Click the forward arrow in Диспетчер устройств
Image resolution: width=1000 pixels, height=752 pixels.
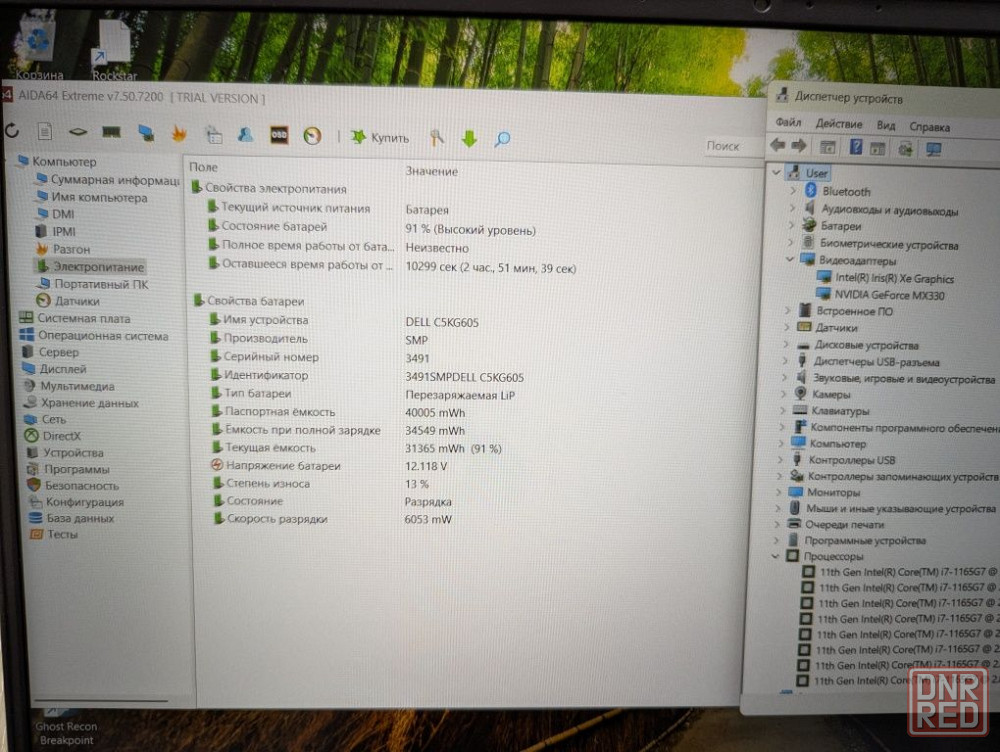pos(798,145)
